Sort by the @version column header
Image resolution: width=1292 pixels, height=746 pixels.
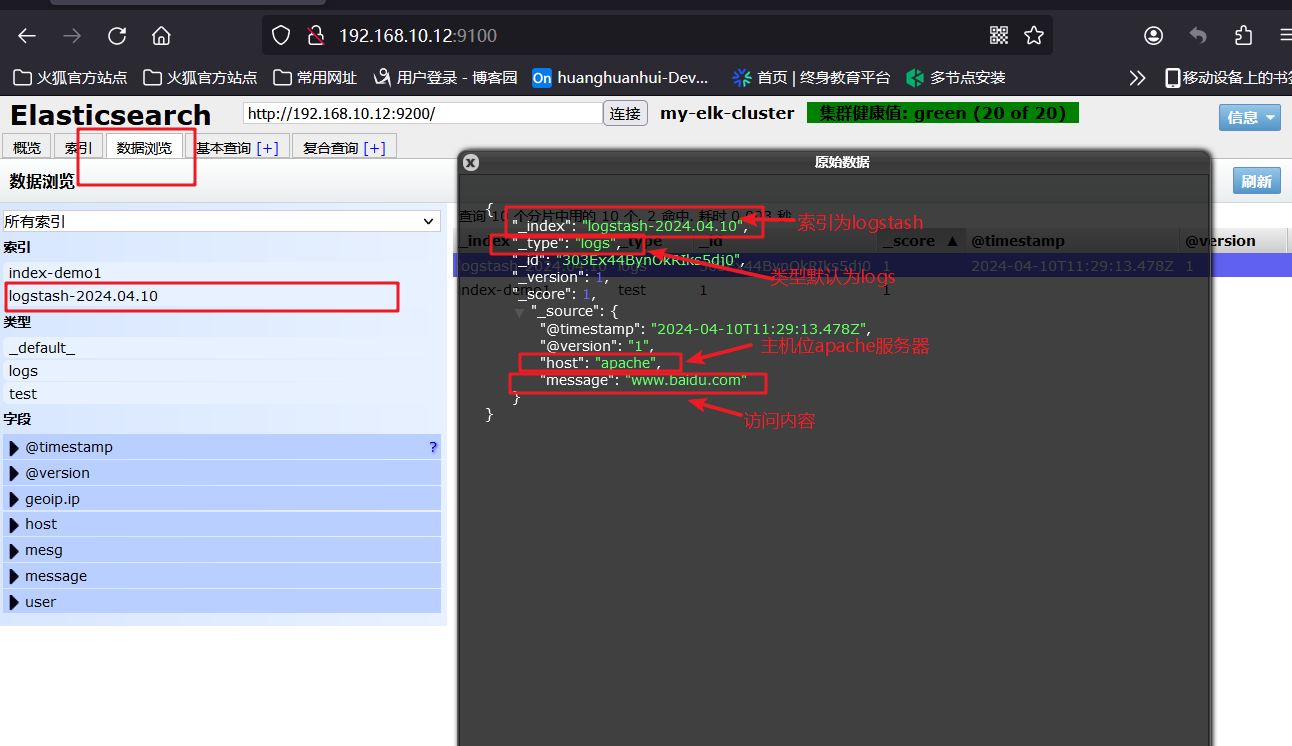[1231, 241]
